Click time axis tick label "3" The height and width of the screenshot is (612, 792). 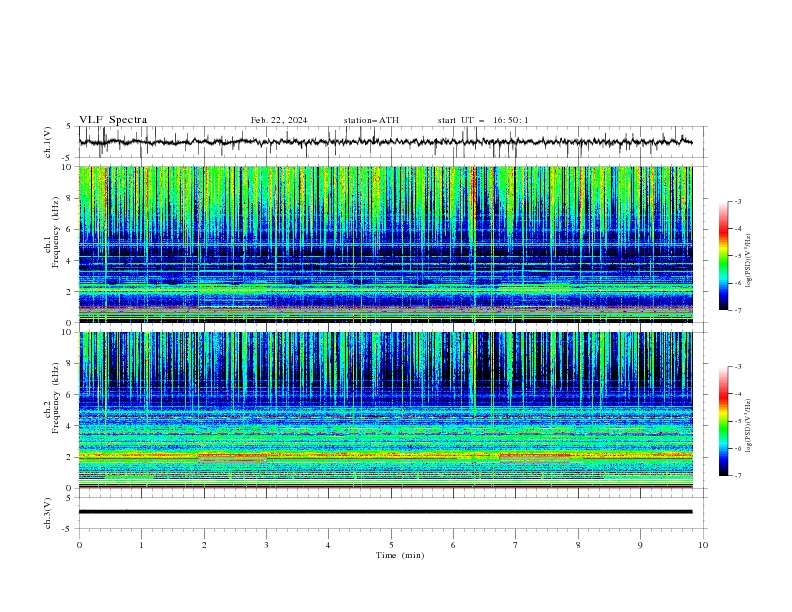(x=266, y=545)
